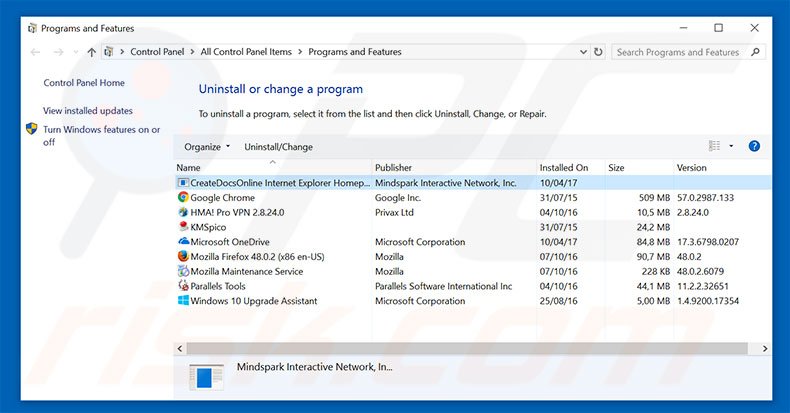Open Control Panel Home link
Image resolution: width=790 pixels, height=413 pixels.
84,83
